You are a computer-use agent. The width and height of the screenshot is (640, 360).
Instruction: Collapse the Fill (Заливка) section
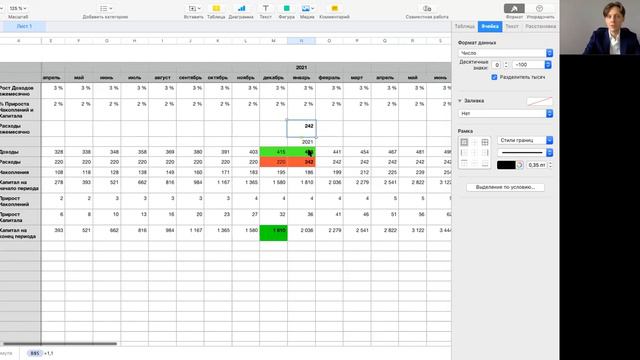pos(460,100)
